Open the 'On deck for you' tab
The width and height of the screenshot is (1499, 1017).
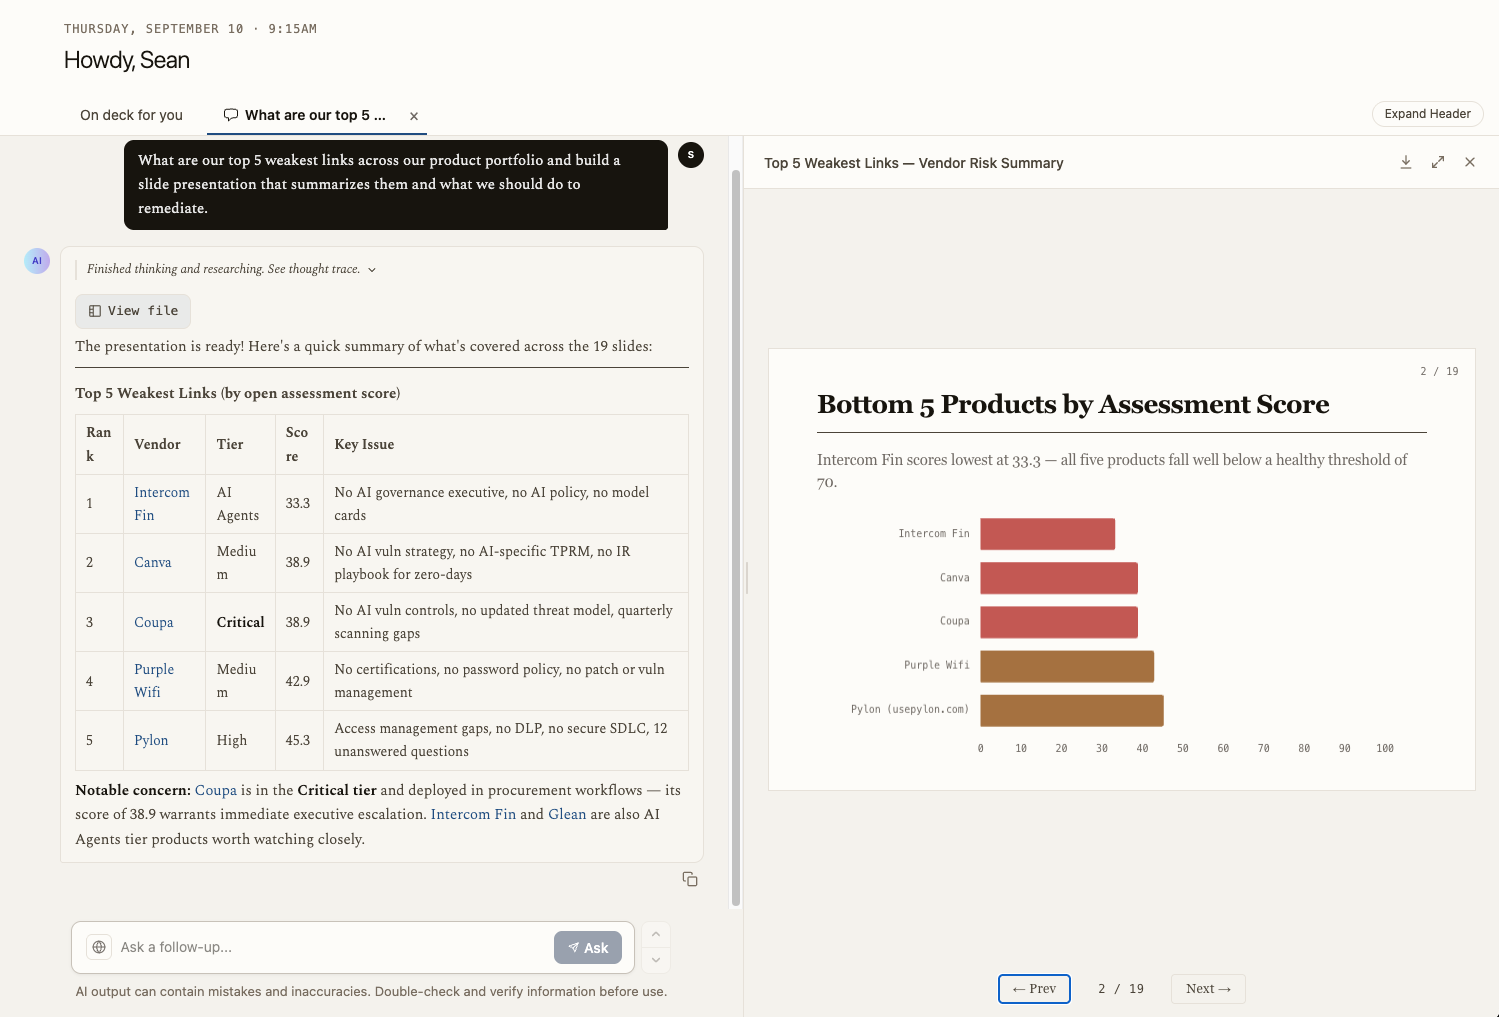[132, 115]
